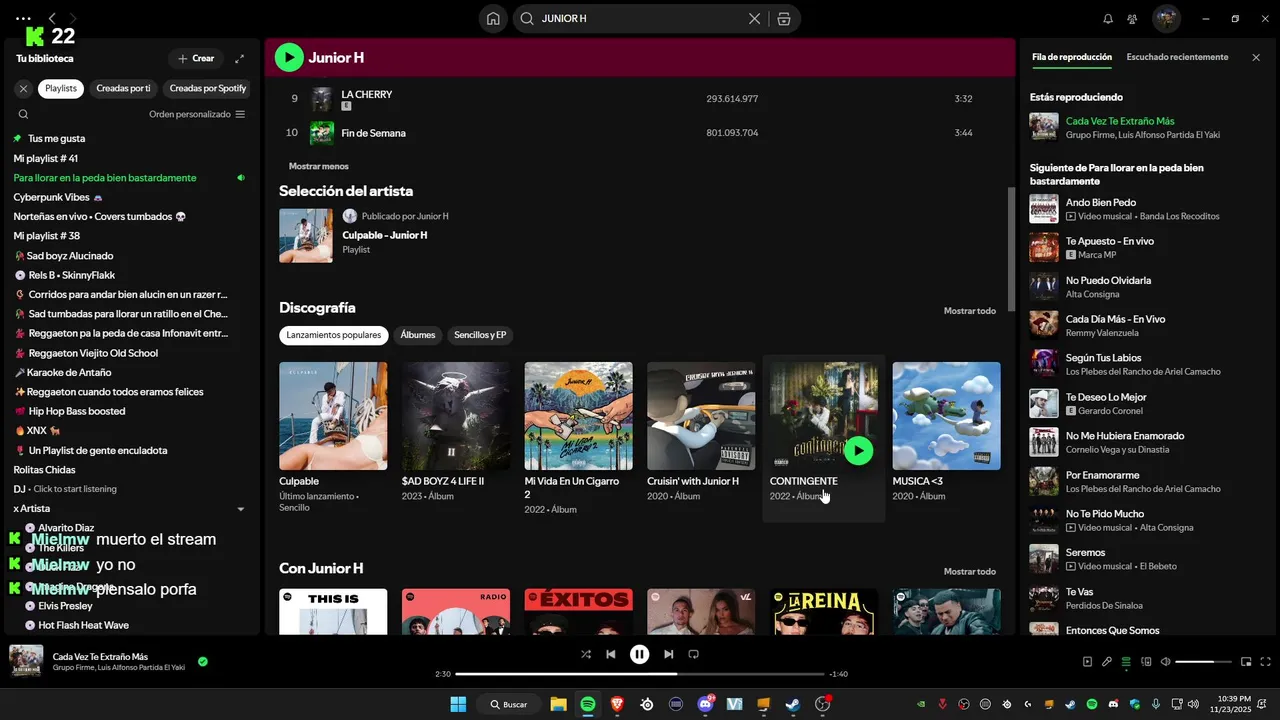Switch to the Escuchado recientemente tab
Viewport: 1280px width, 720px height.
pyautogui.click(x=1177, y=57)
